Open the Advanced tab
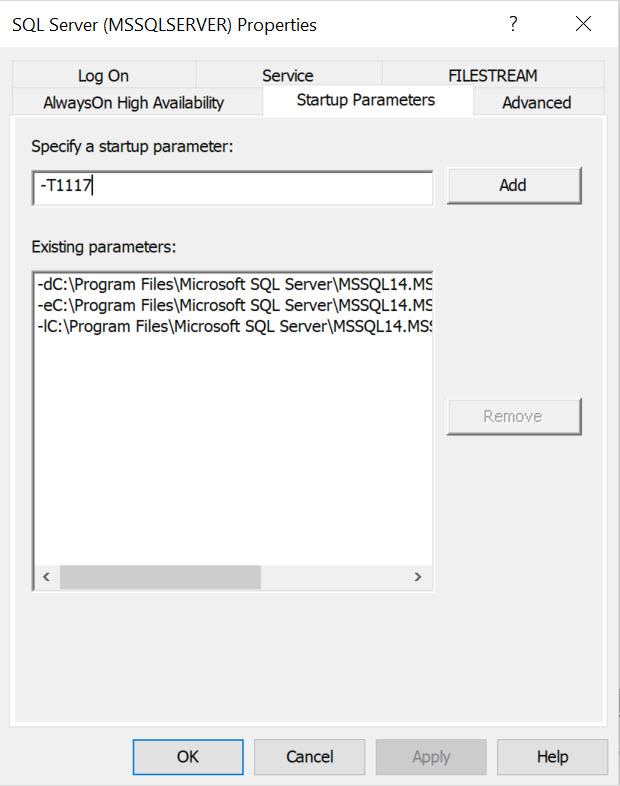620x786 pixels. coord(537,103)
